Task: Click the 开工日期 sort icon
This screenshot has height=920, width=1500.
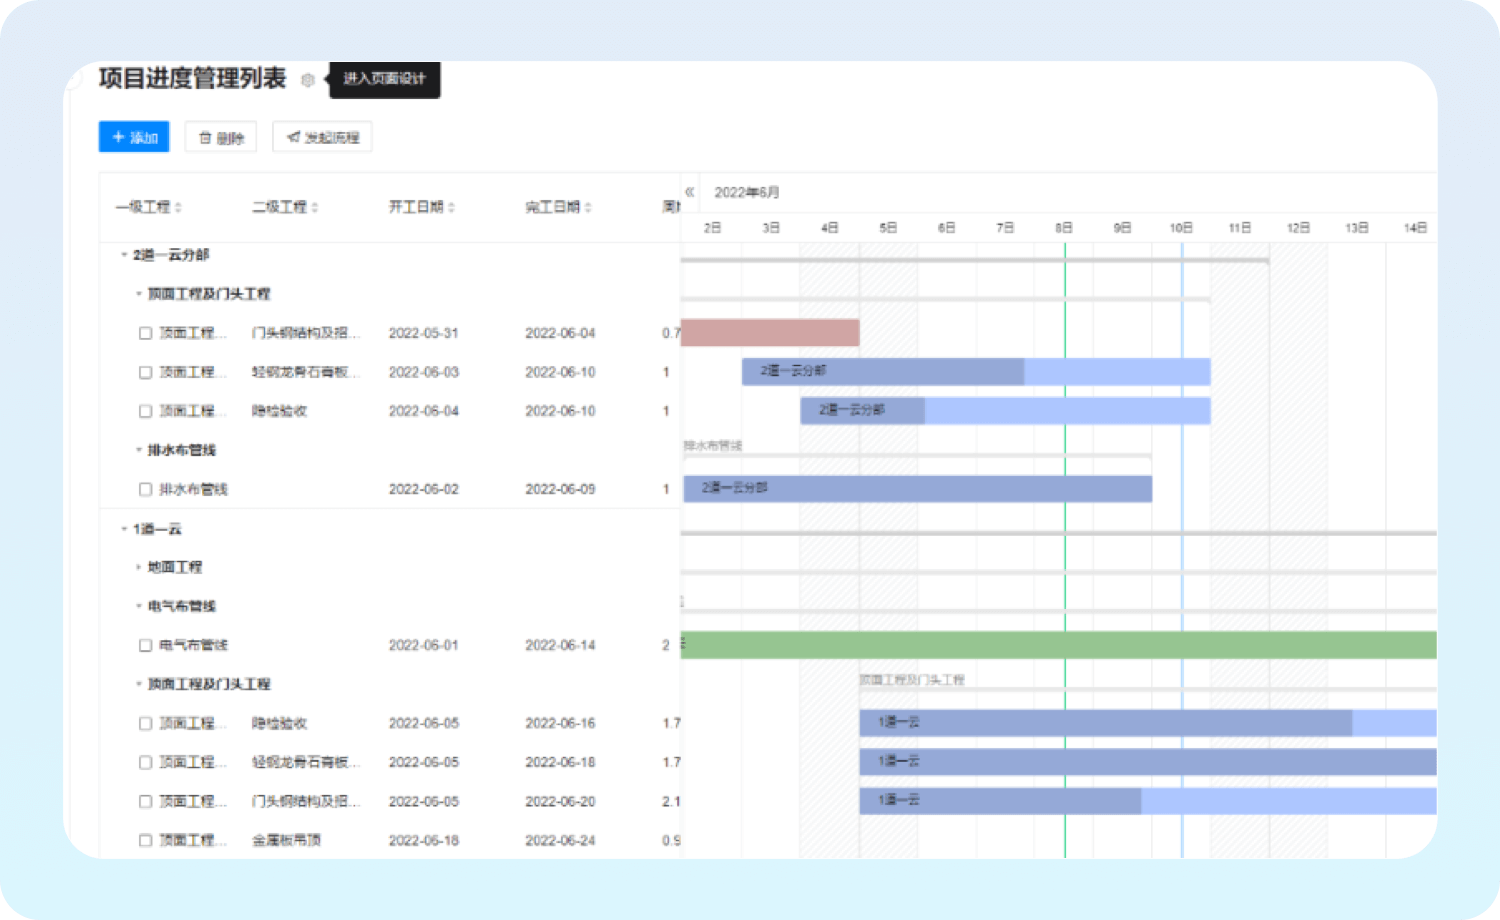Action: pyautogui.click(x=451, y=207)
